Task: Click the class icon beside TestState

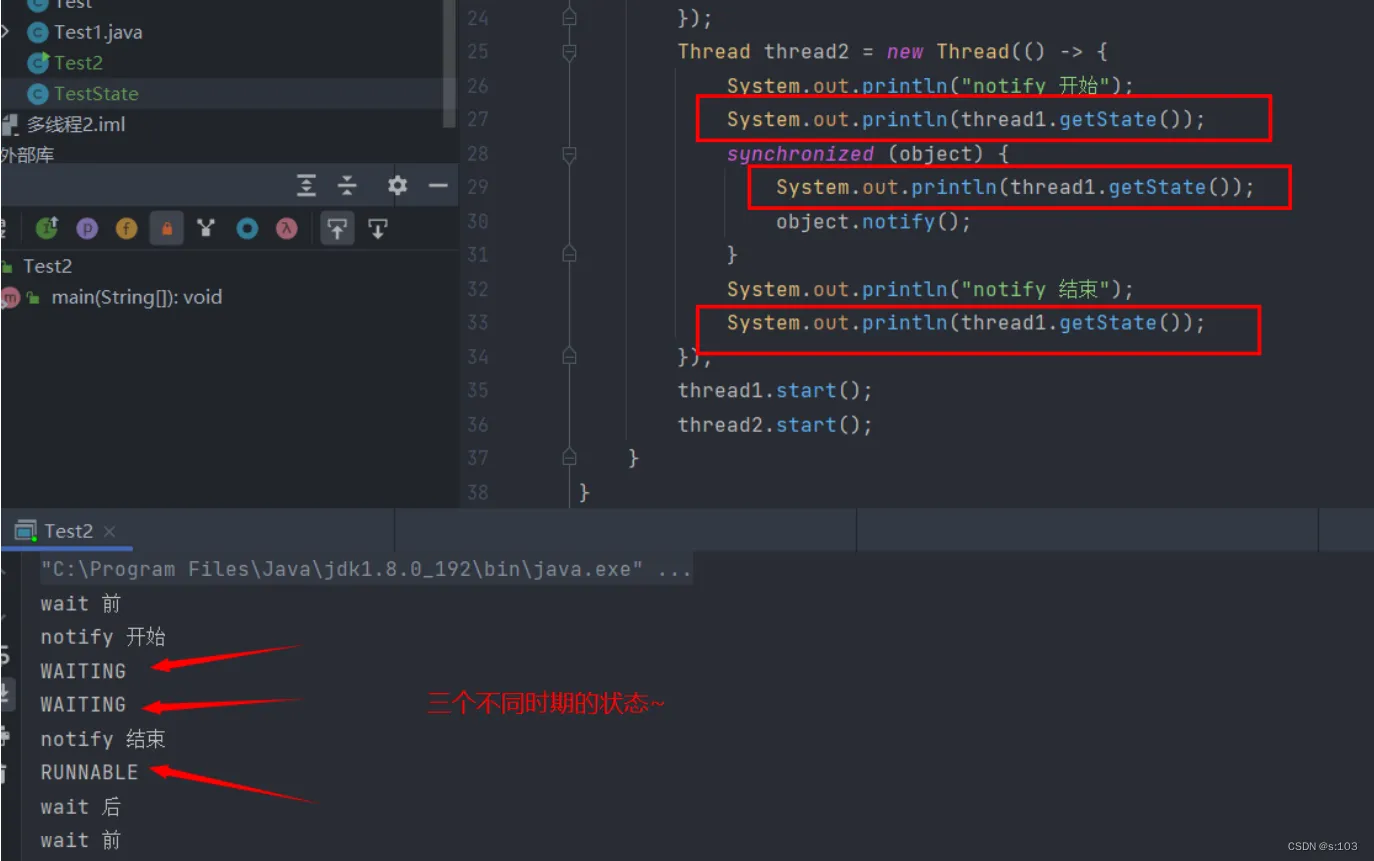Action: point(38,93)
